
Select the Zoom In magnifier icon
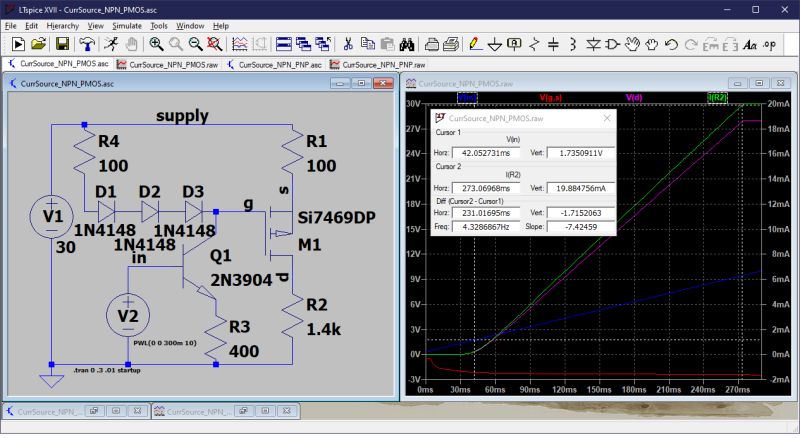pos(156,44)
